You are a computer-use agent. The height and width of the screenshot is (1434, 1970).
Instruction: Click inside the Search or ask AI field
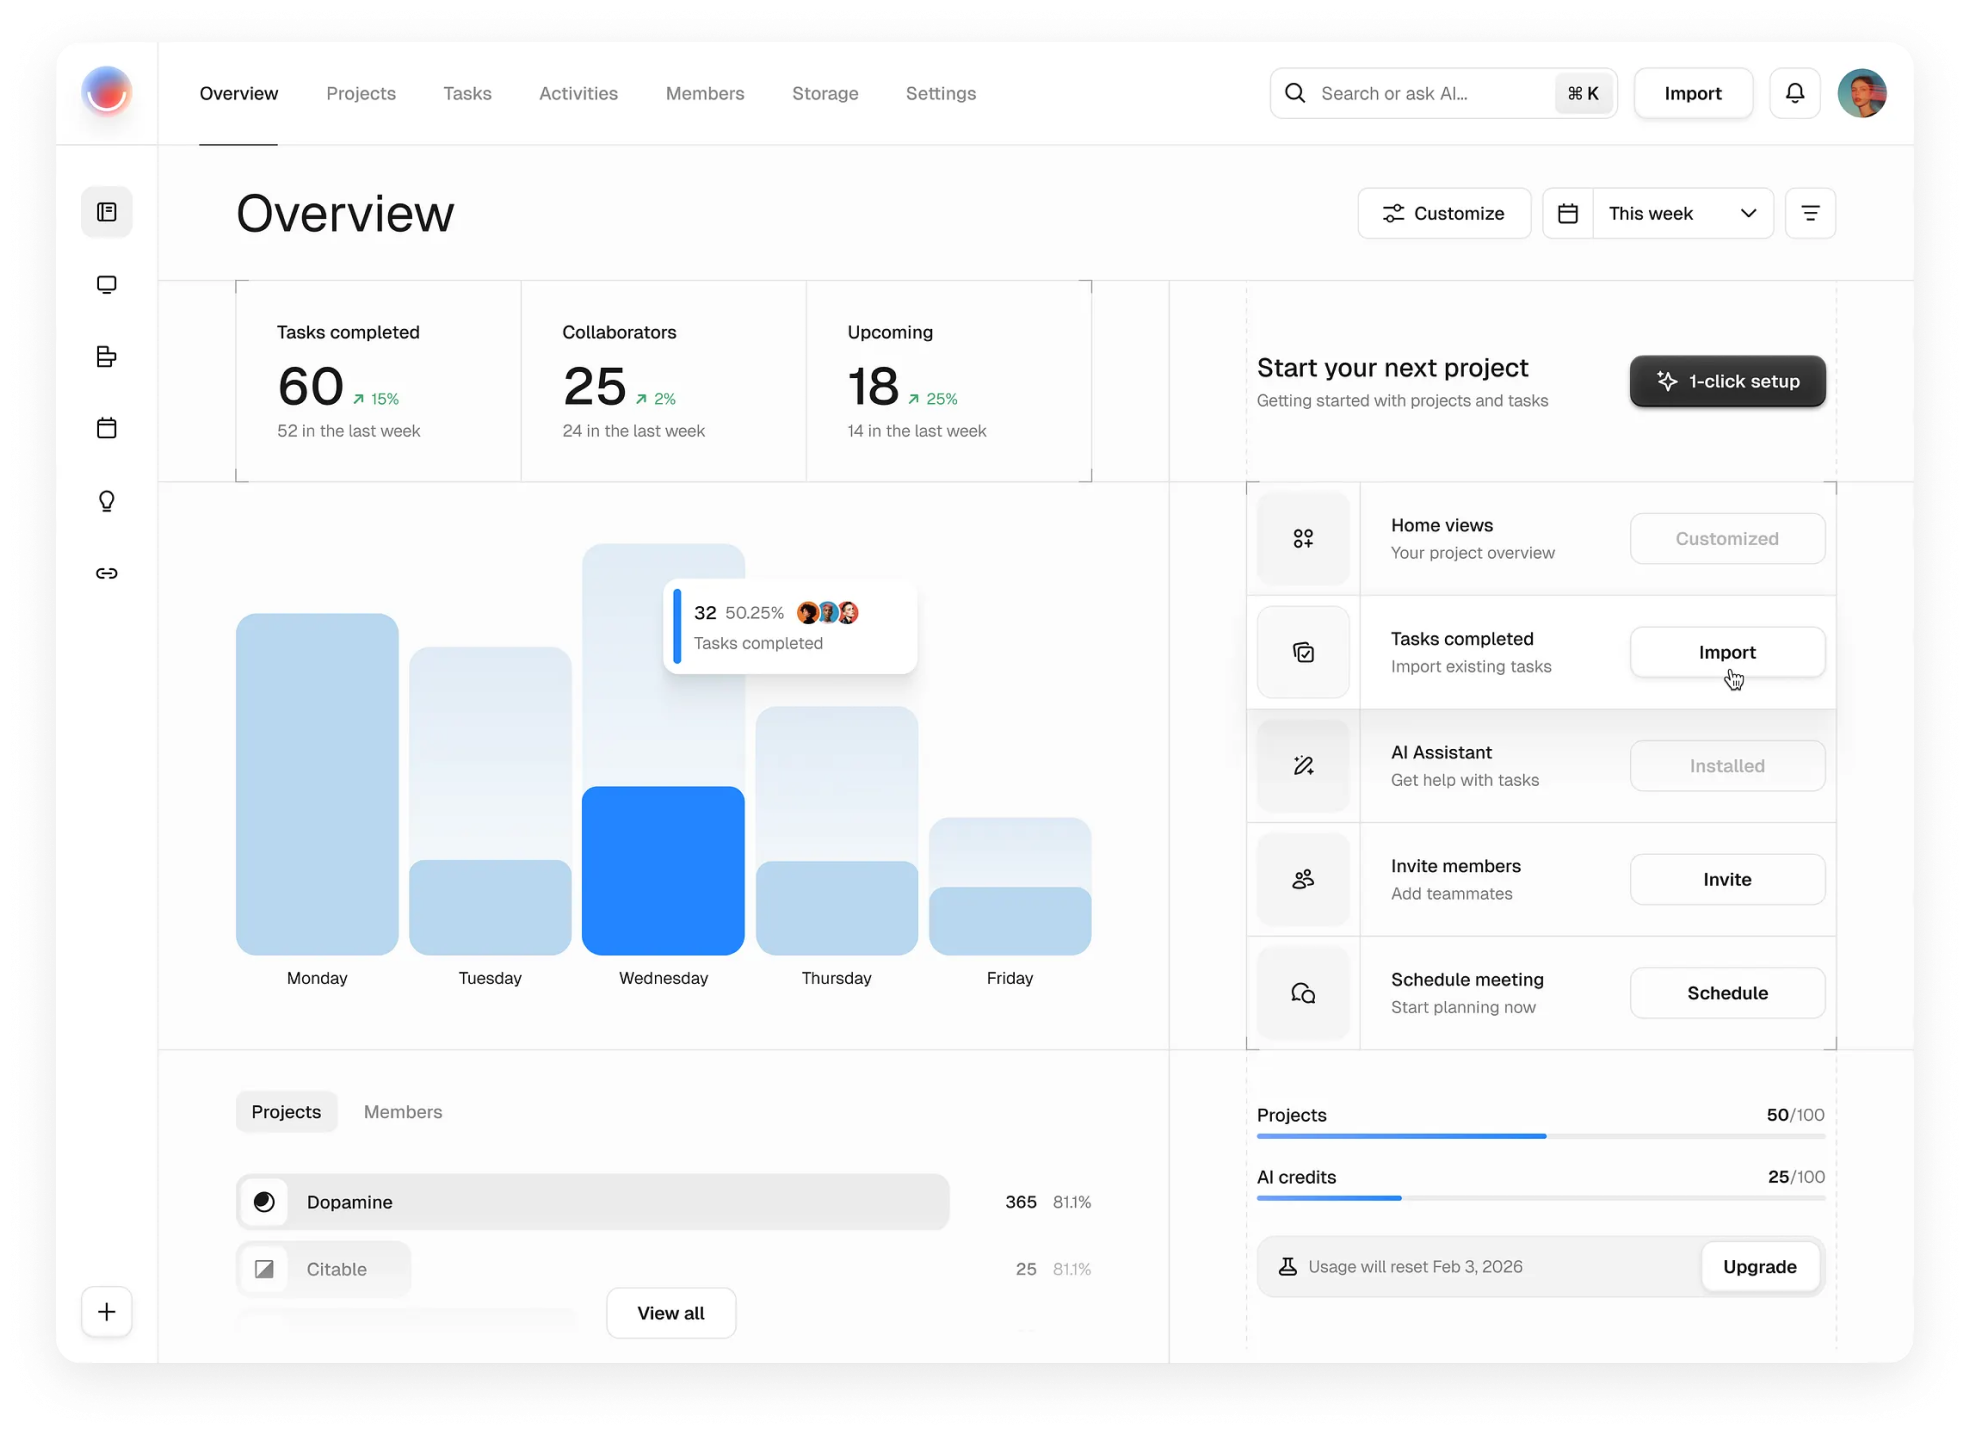click(x=1420, y=92)
